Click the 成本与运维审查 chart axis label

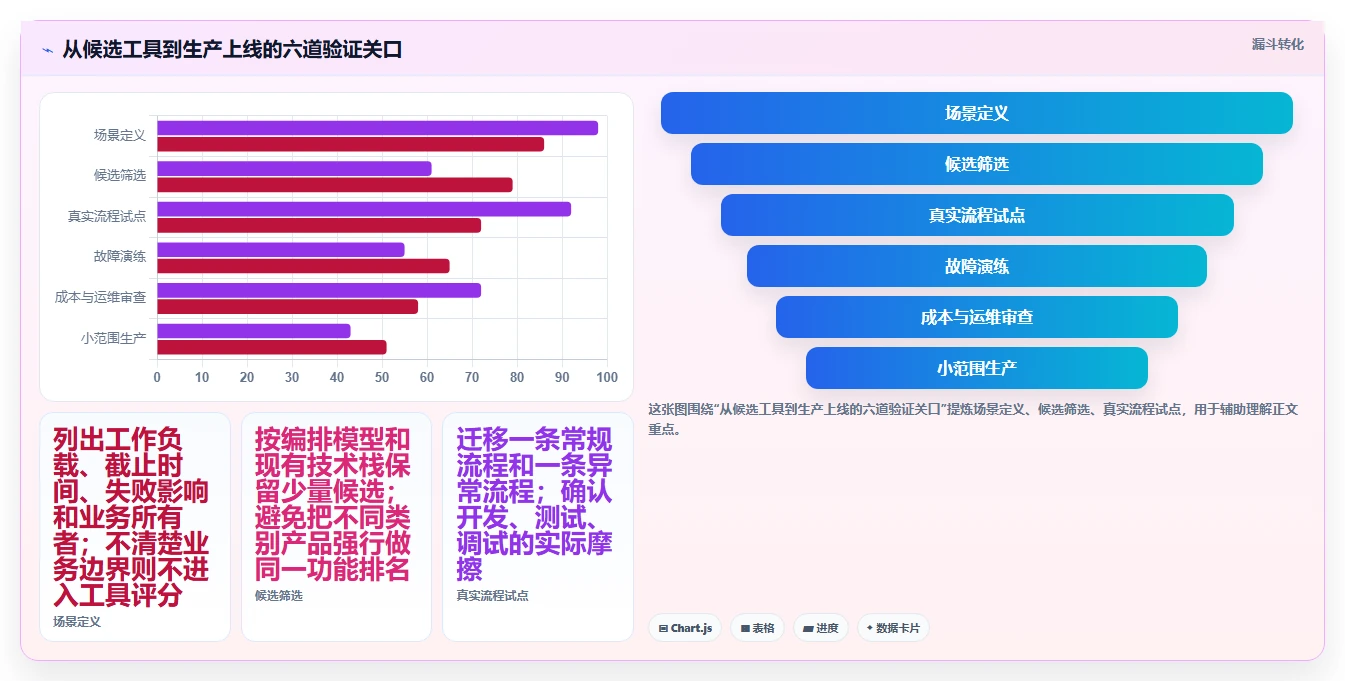[x=101, y=297]
